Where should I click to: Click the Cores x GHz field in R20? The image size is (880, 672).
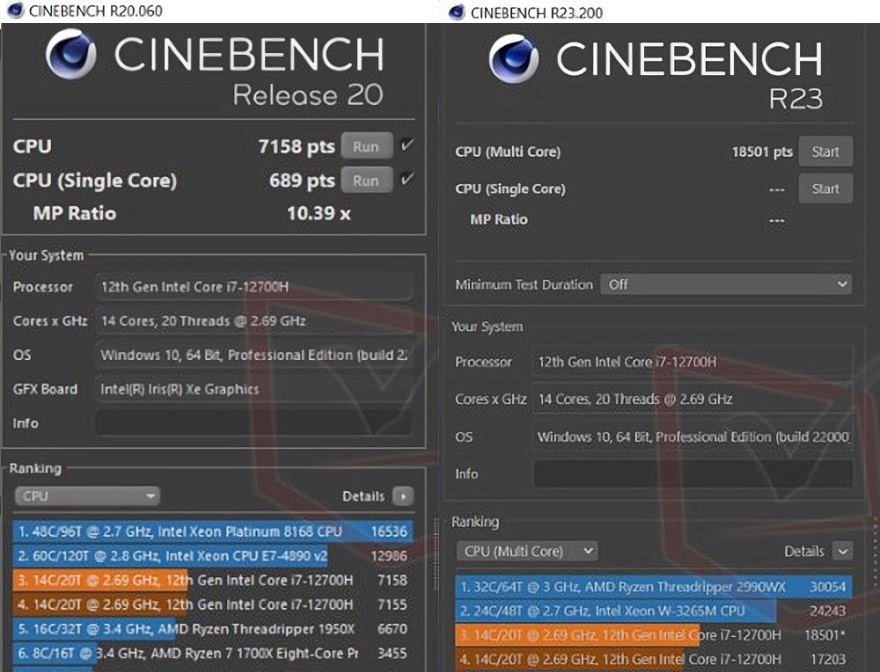pos(254,321)
